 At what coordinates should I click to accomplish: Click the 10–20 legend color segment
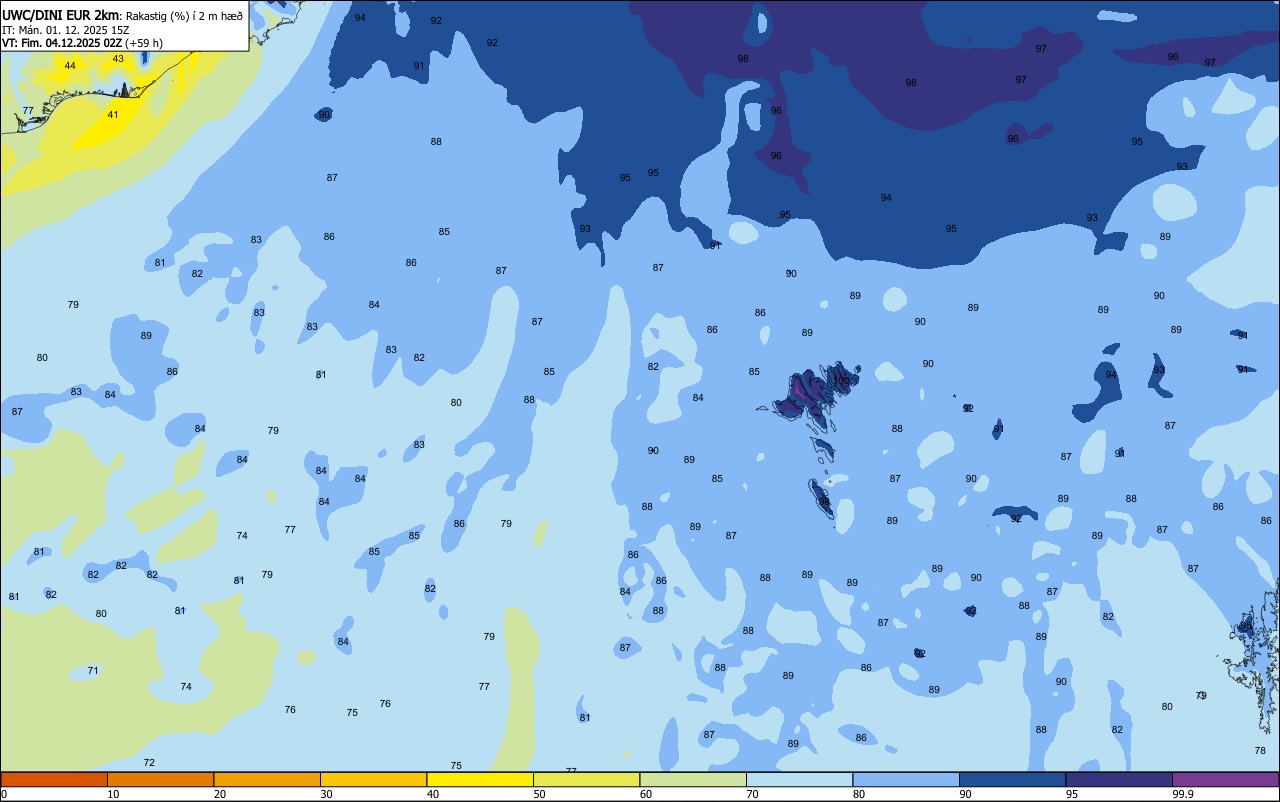tap(160, 779)
